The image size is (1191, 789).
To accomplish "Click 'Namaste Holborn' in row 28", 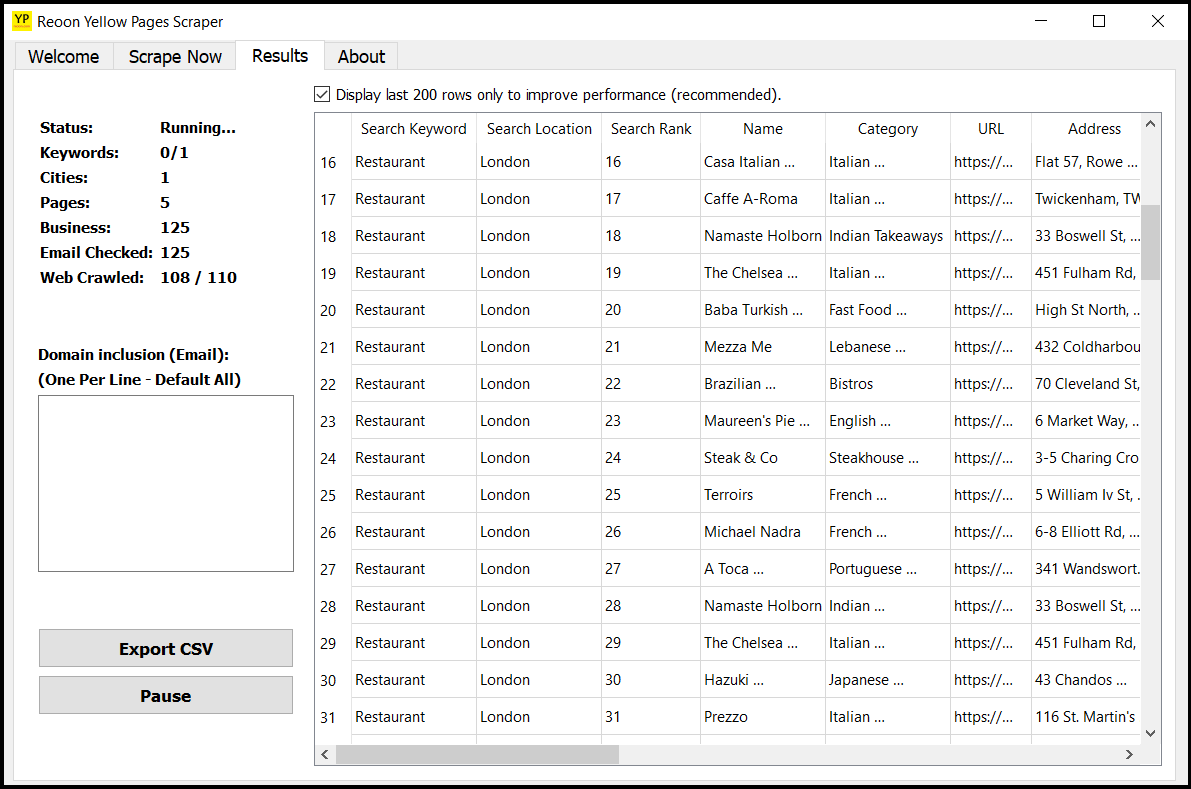I will click(763, 606).
